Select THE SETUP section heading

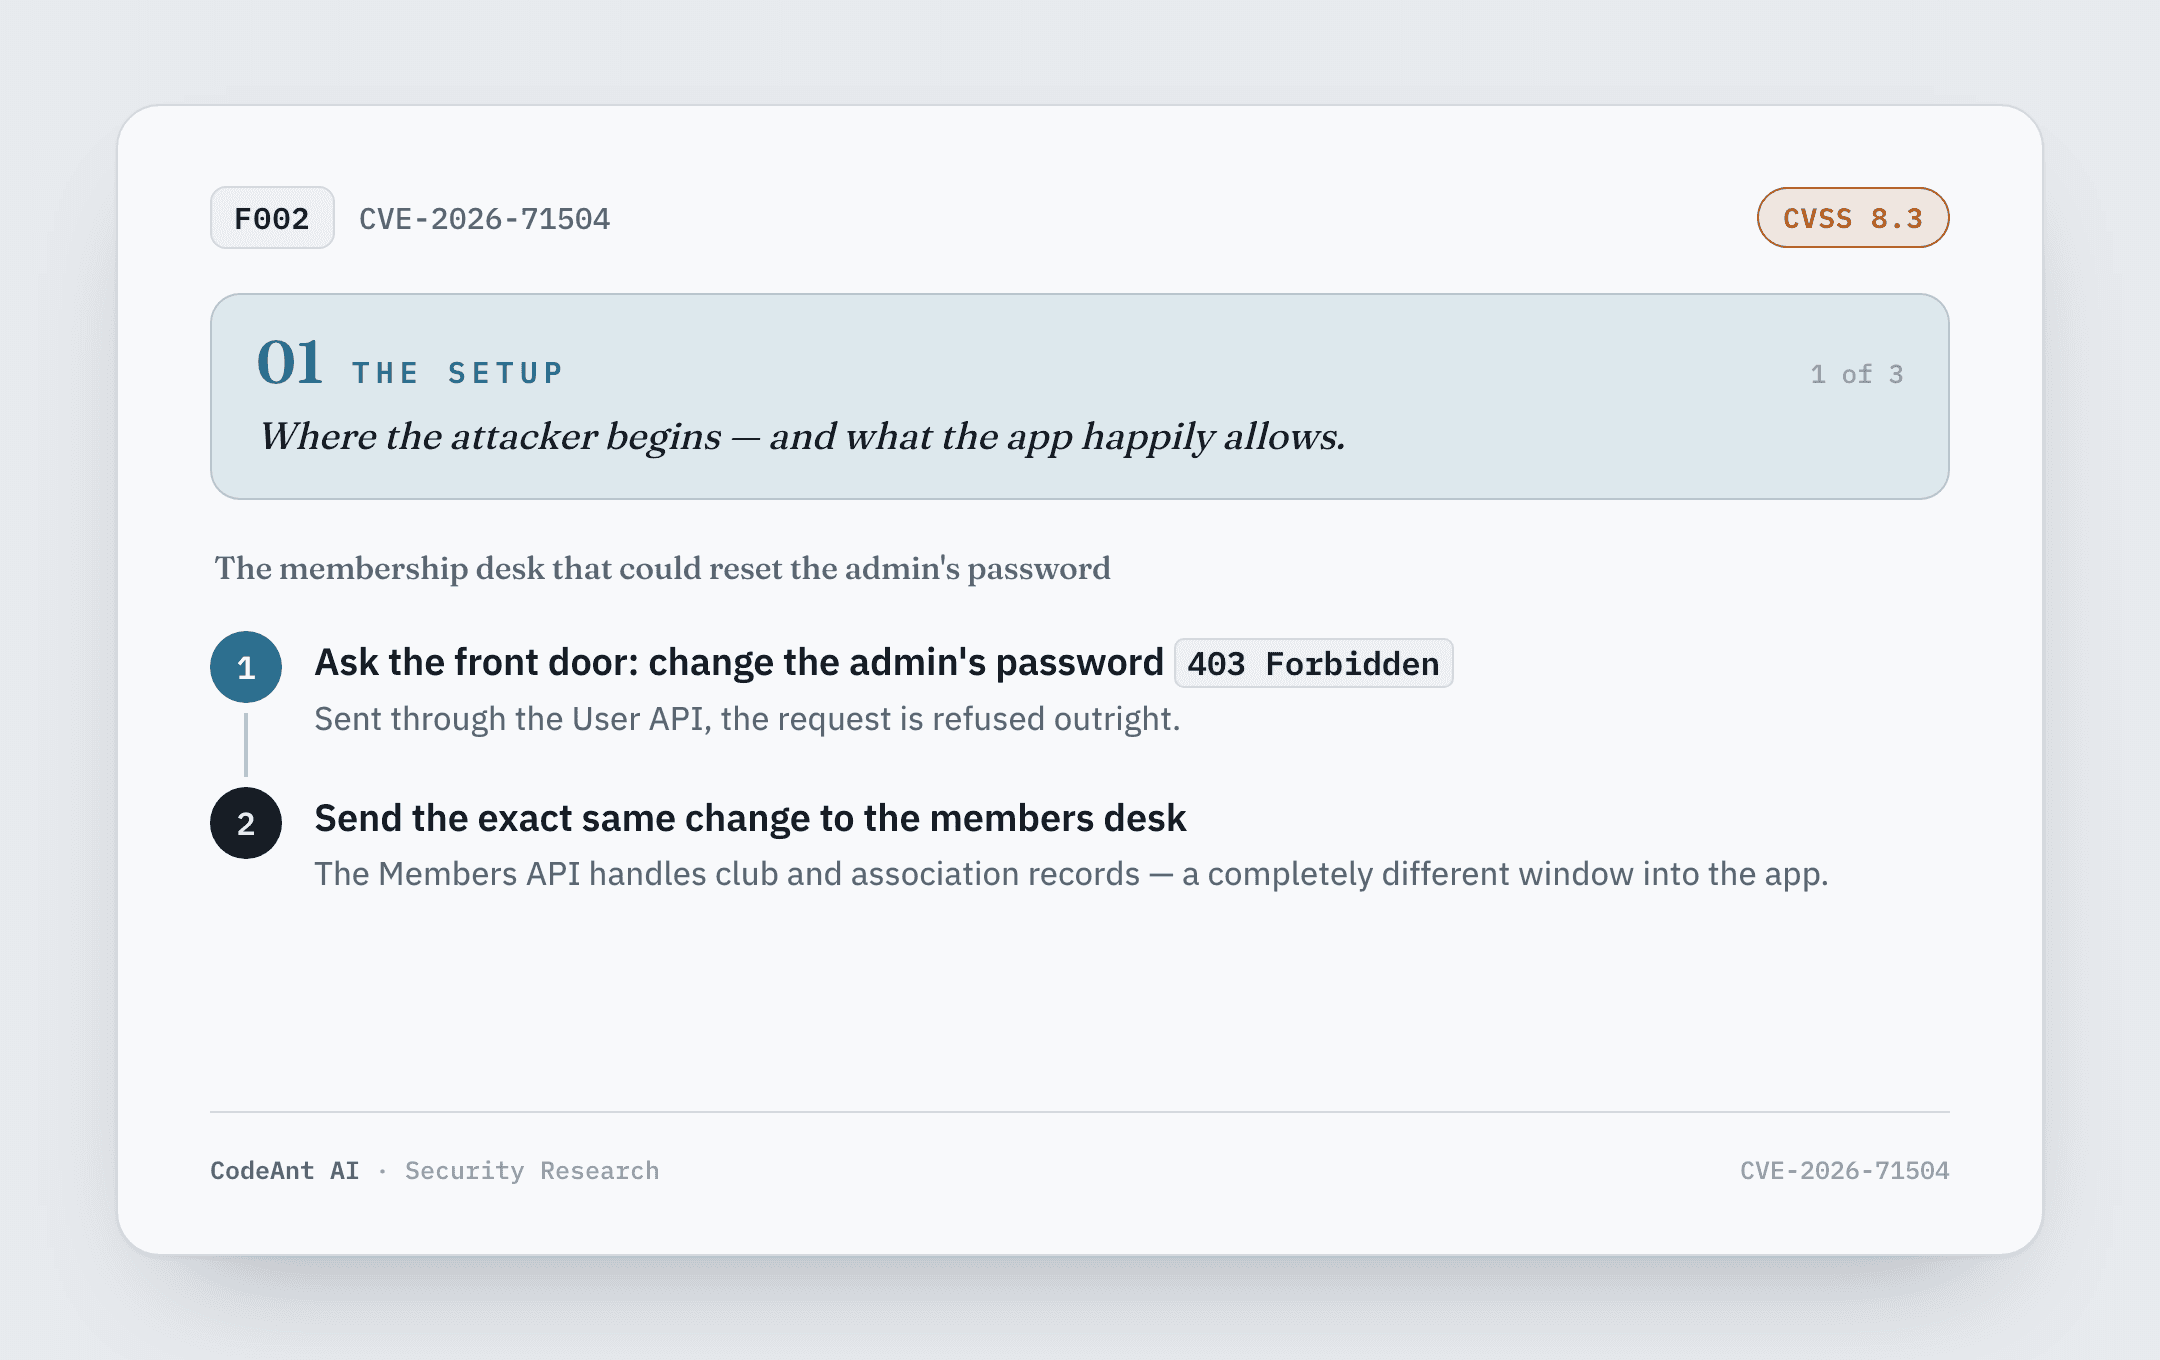pos(458,373)
